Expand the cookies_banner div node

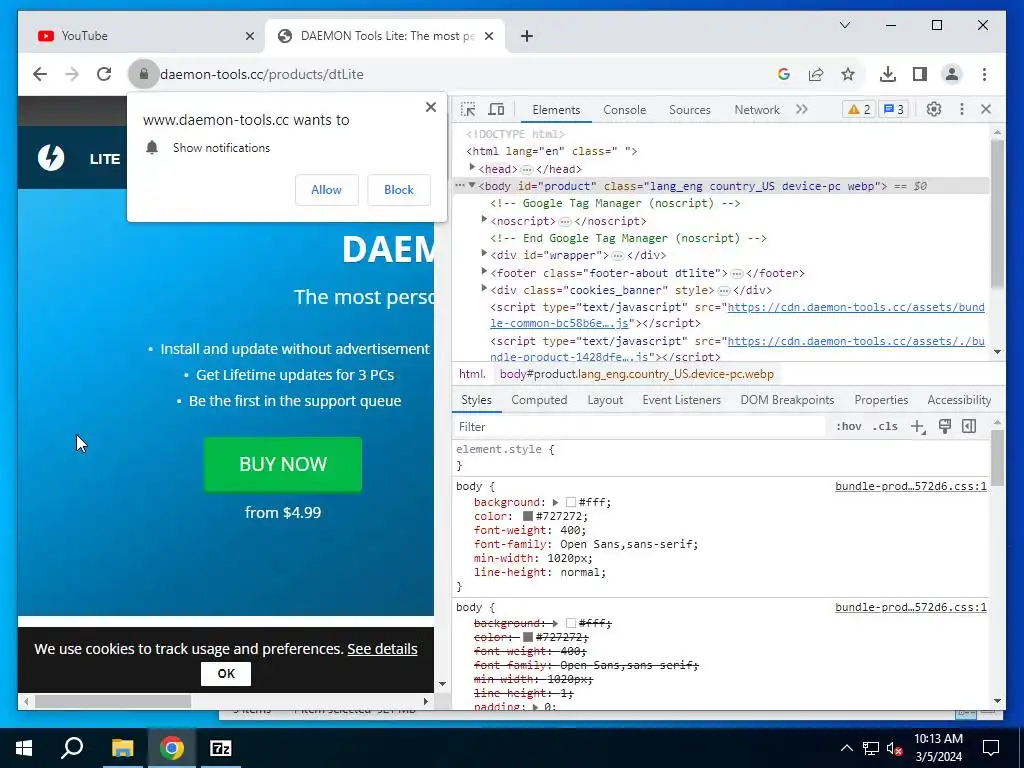click(484, 288)
